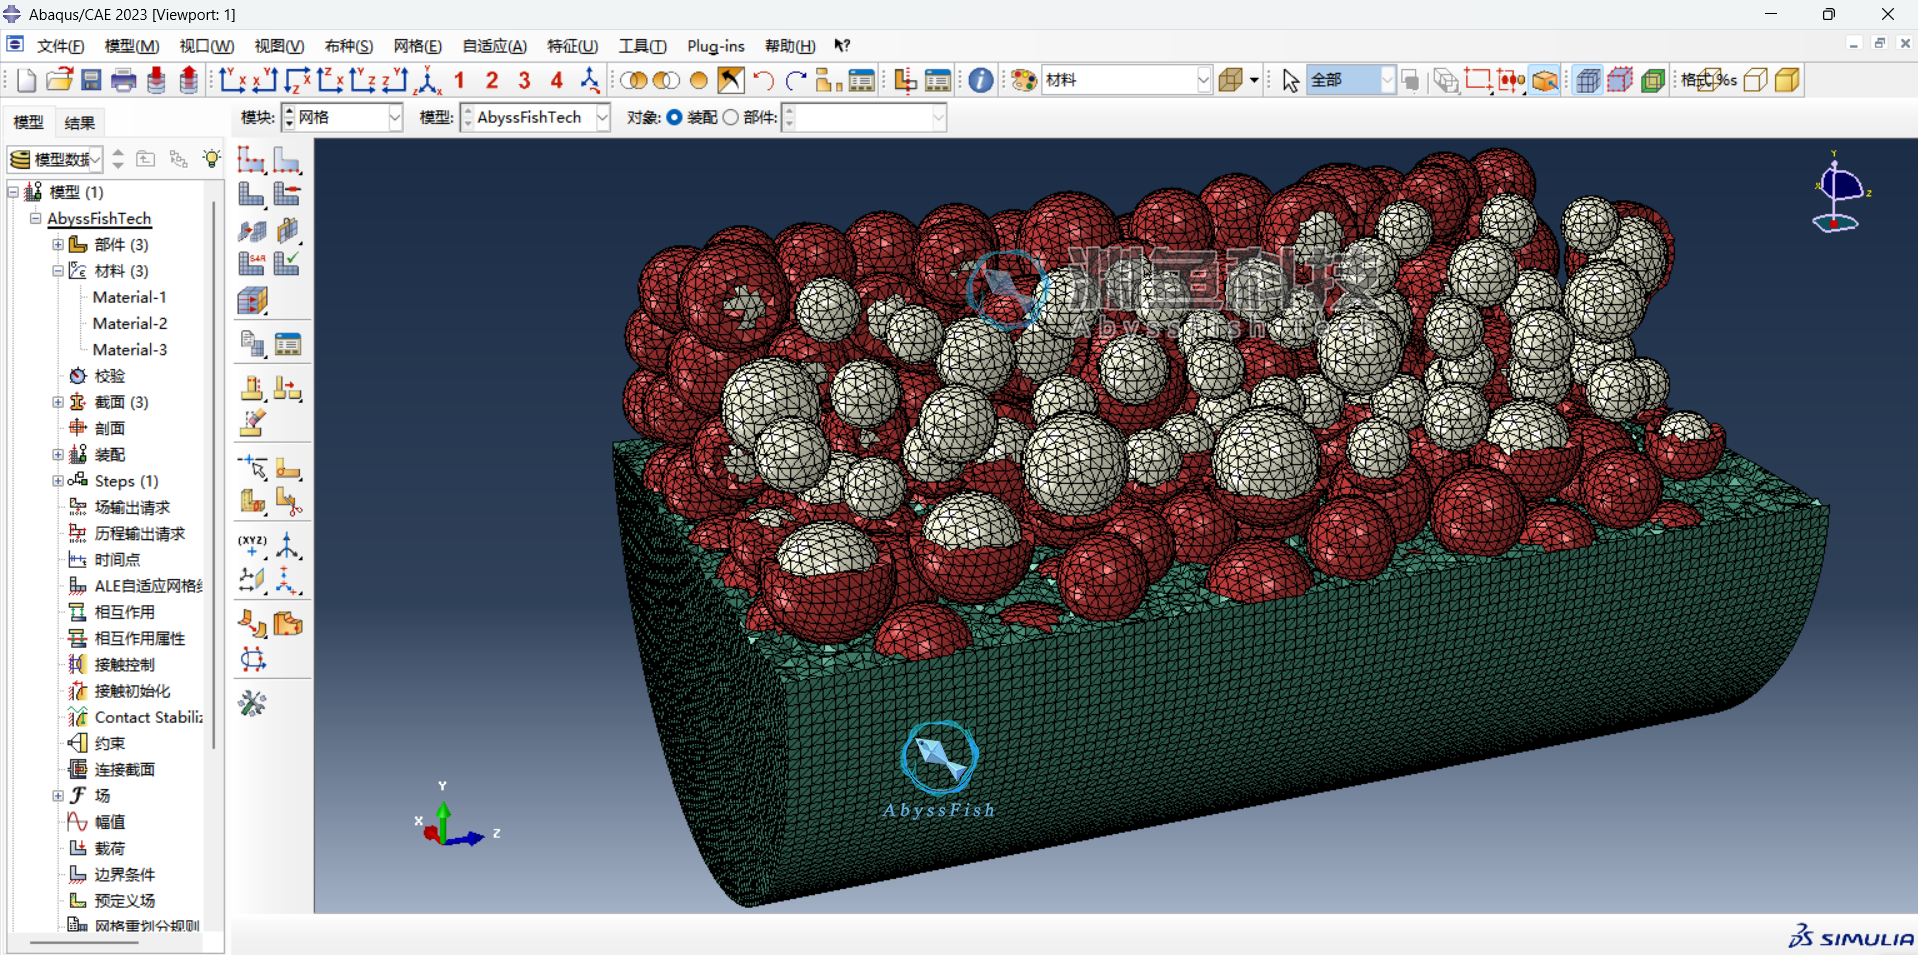Seed part instance tool

click(x=251, y=160)
